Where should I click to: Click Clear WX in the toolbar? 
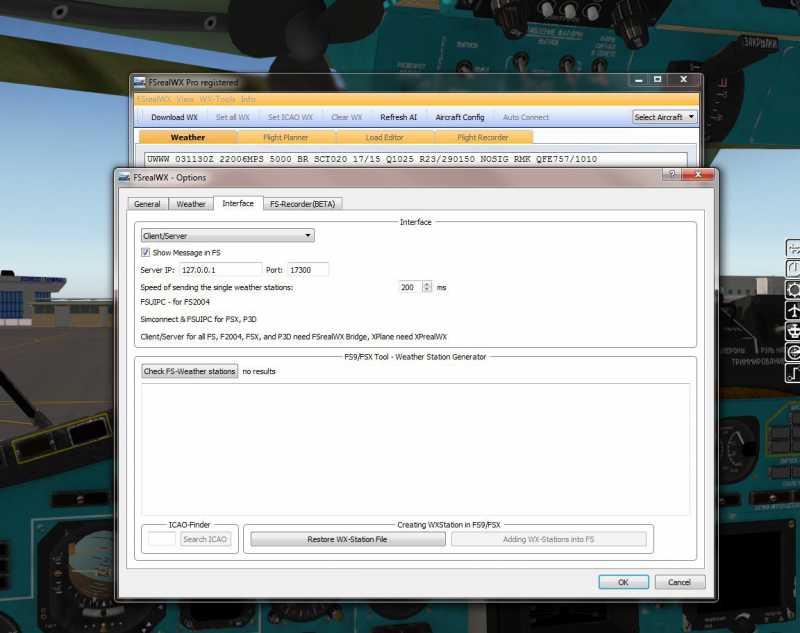point(346,117)
